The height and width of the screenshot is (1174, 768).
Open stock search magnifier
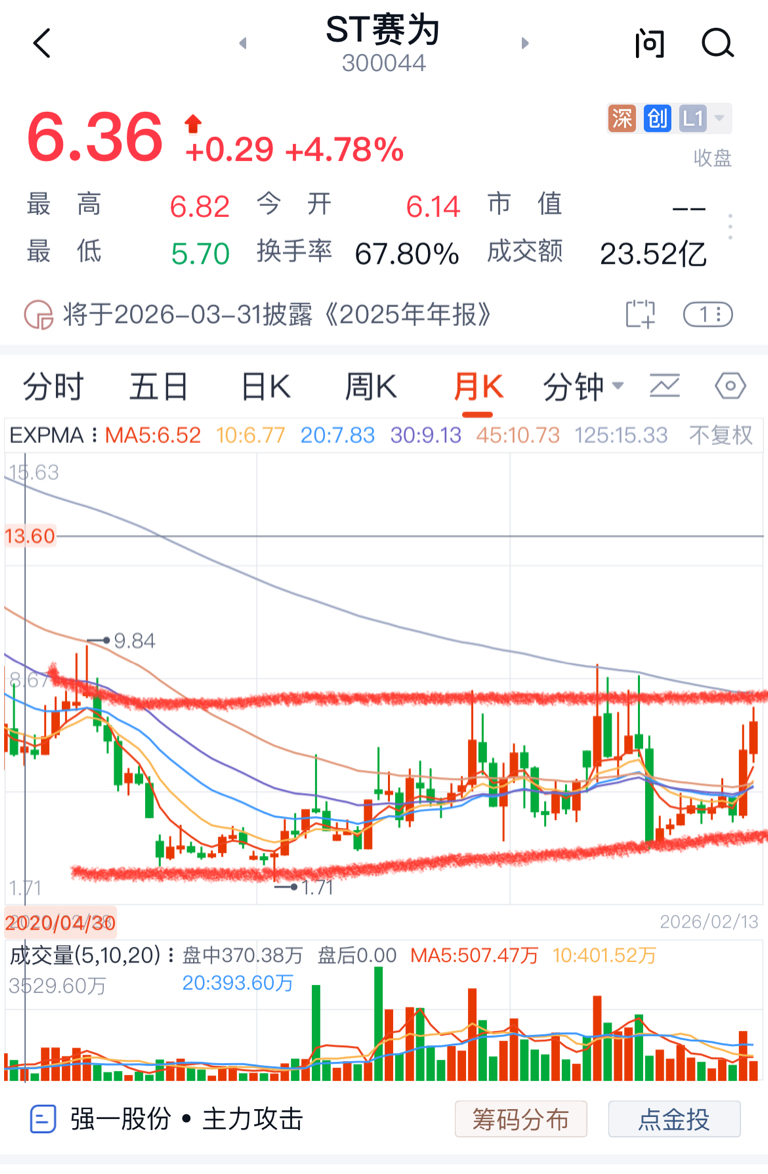click(x=717, y=43)
